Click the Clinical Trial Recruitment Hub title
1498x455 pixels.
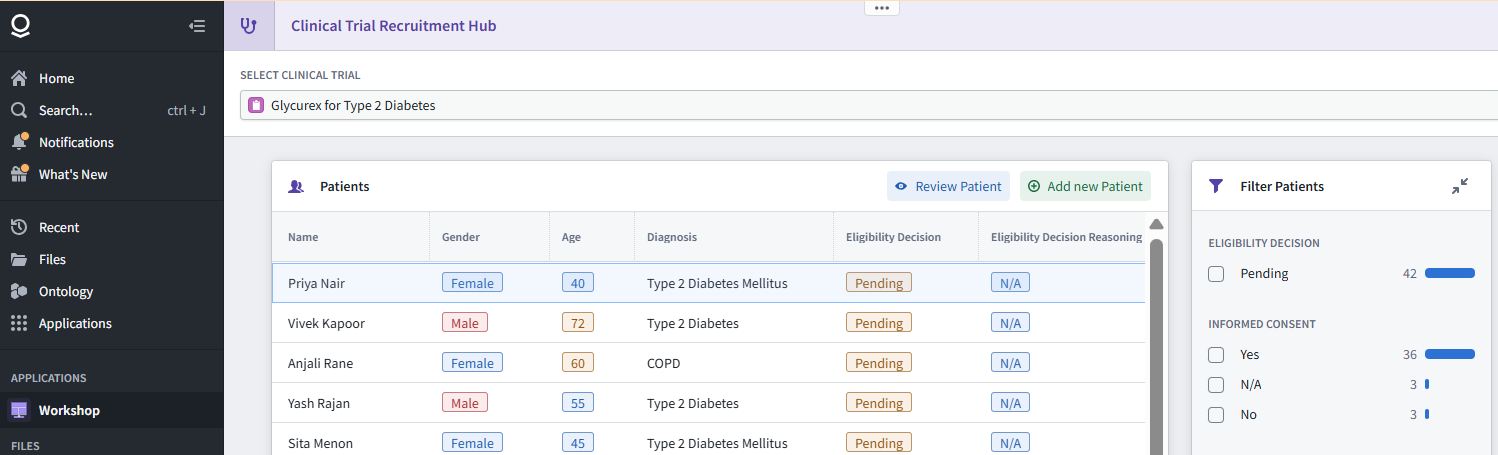394,26
